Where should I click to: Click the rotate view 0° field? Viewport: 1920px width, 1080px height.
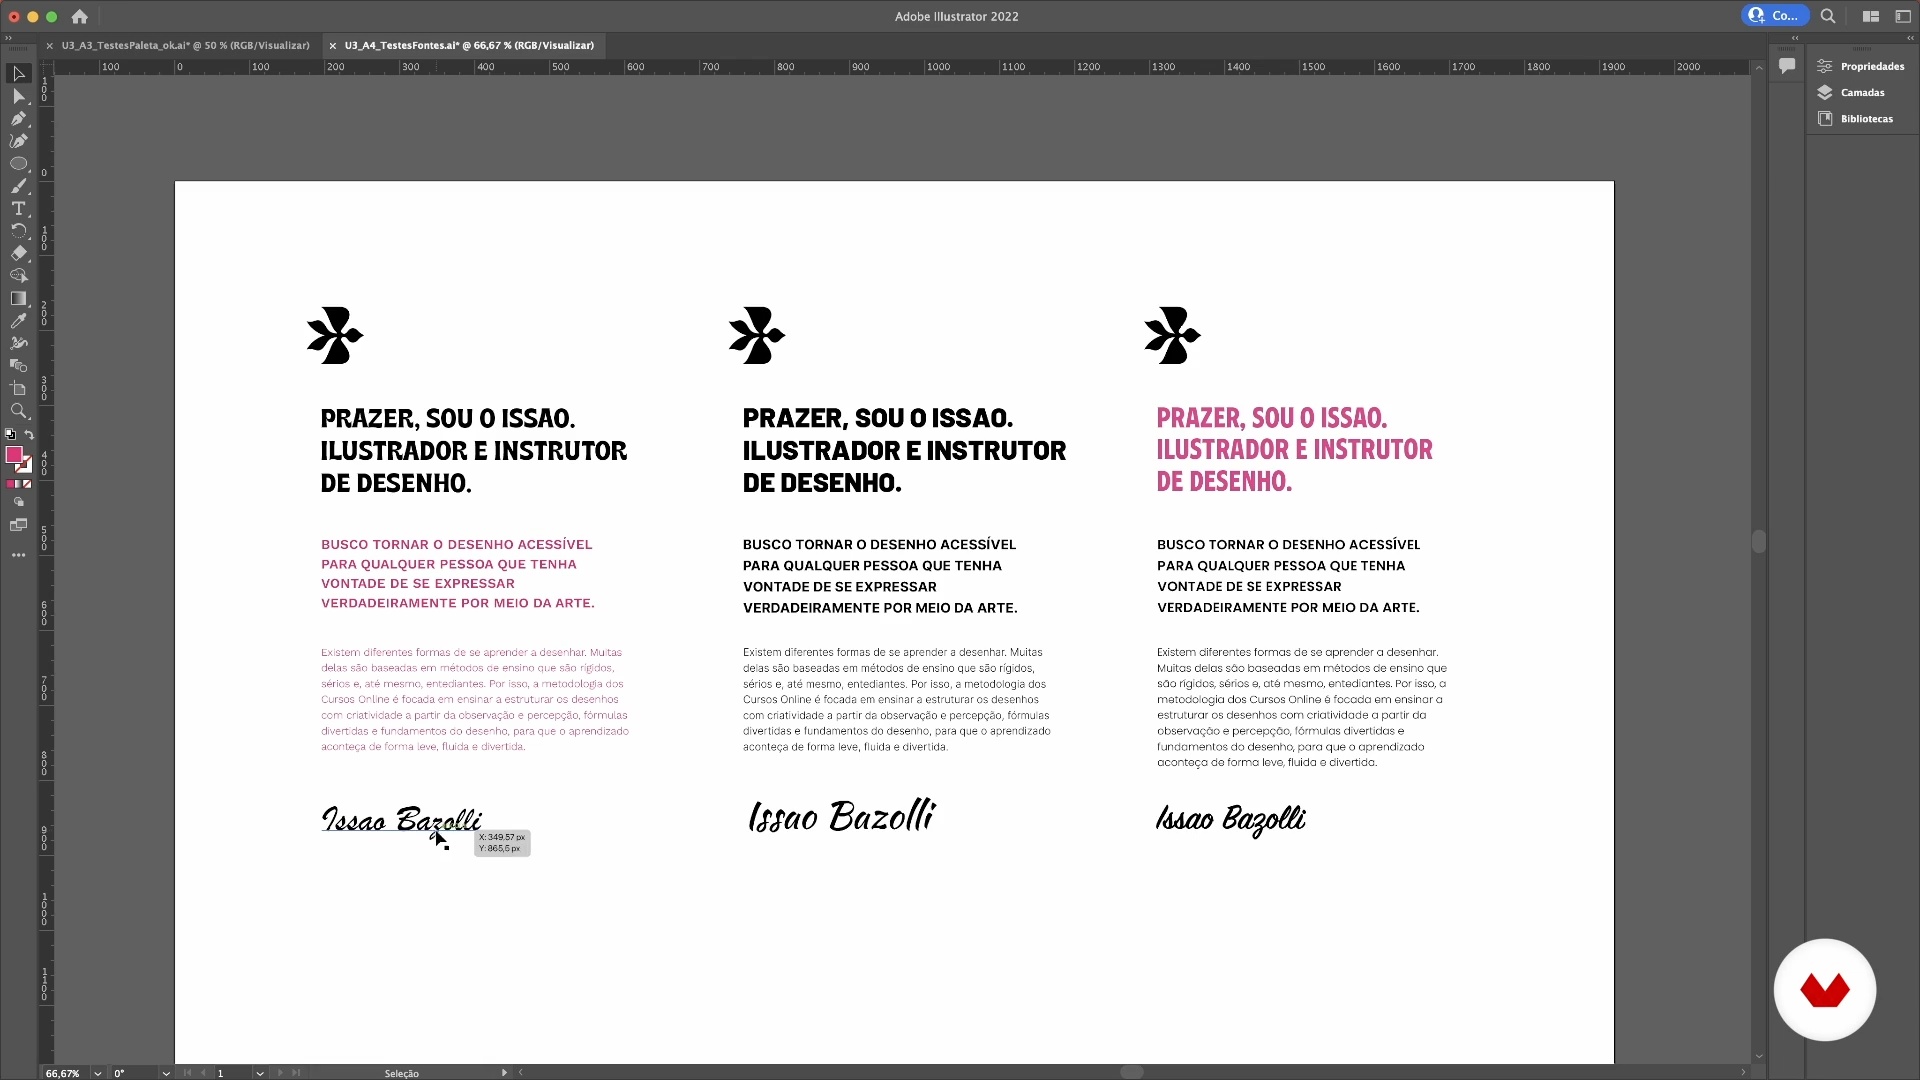(x=134, y=1073)
